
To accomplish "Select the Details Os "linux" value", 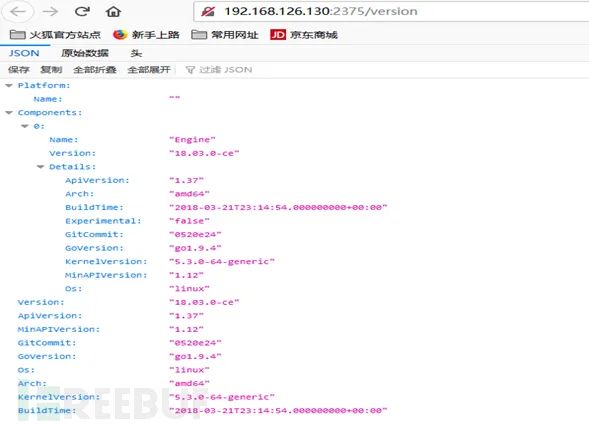I will tap(189, 289).
